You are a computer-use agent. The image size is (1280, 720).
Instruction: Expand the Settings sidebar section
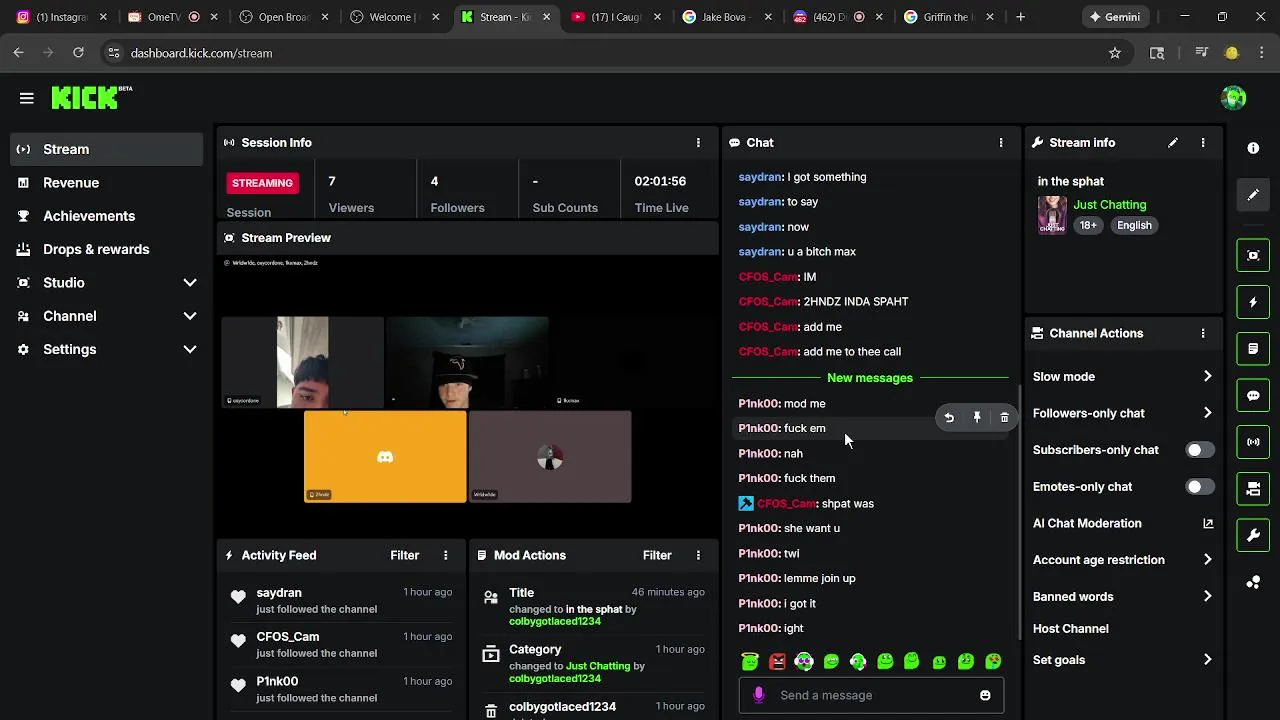coord(190,349)
